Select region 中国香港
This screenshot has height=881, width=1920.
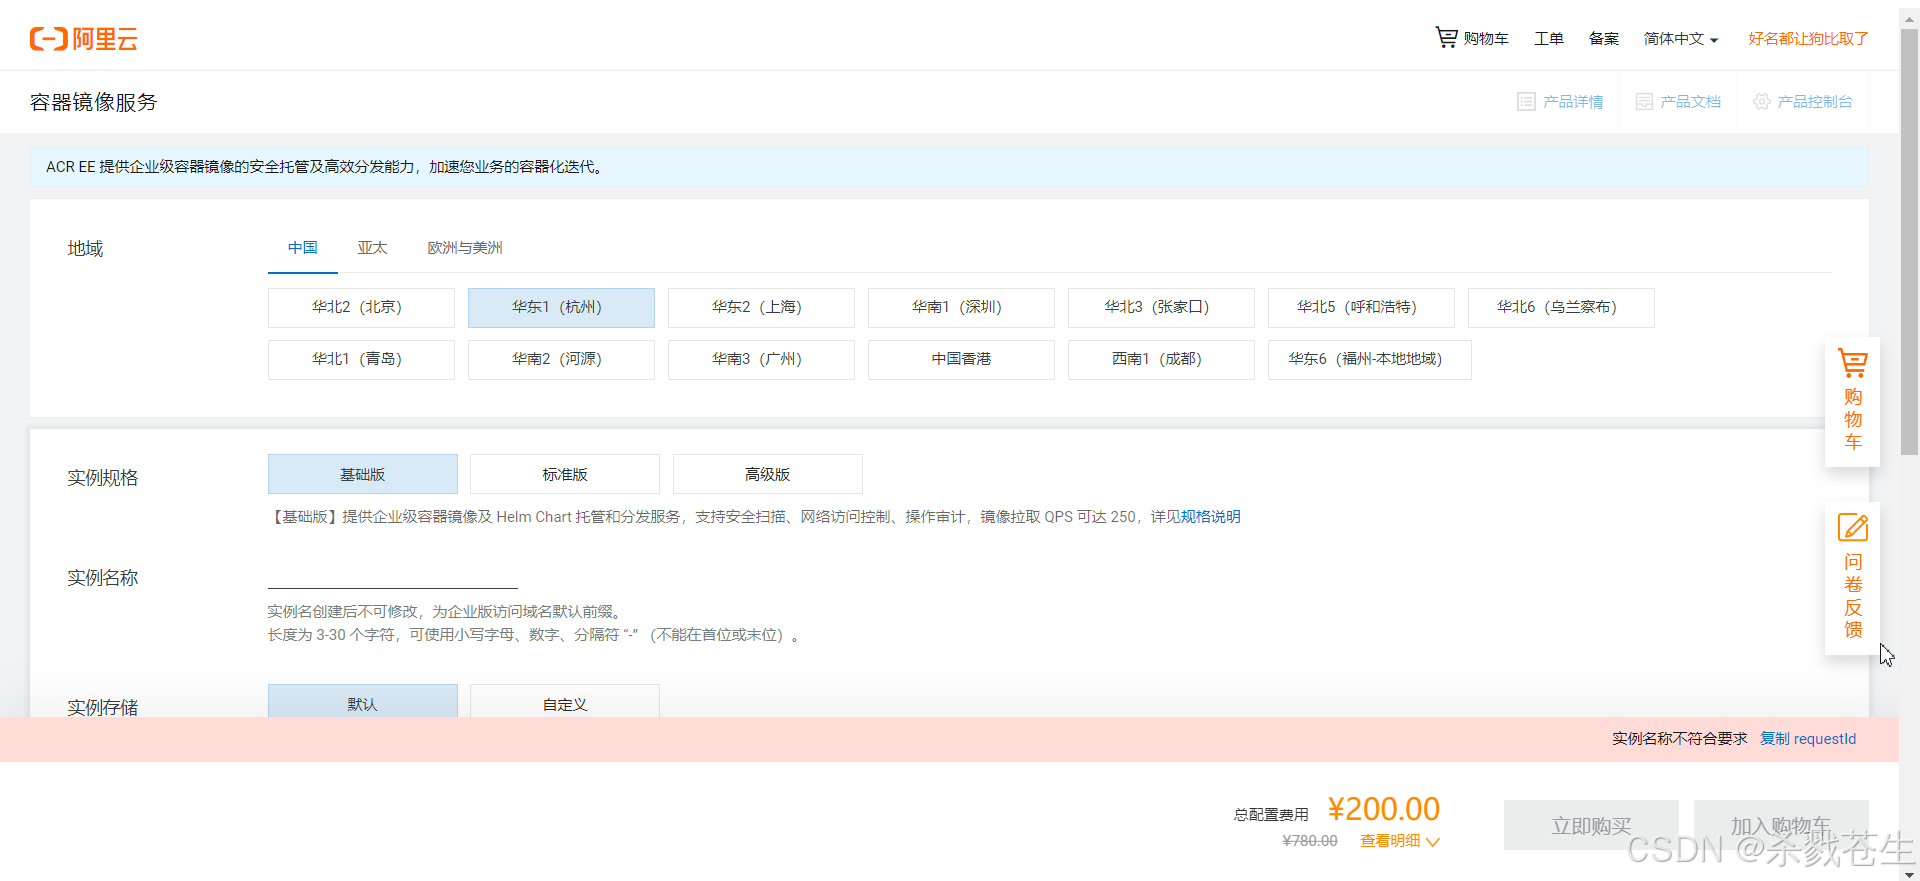tap(961, 360)
